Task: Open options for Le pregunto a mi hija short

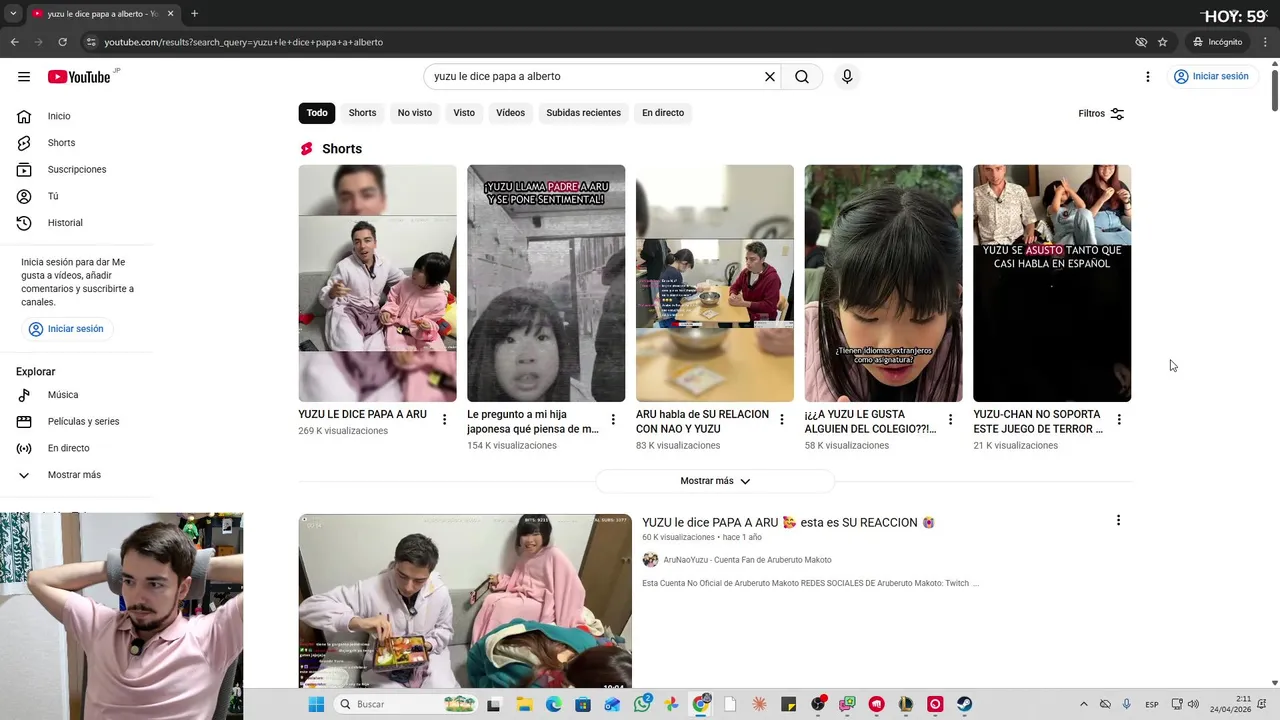Action: [613, 420]
